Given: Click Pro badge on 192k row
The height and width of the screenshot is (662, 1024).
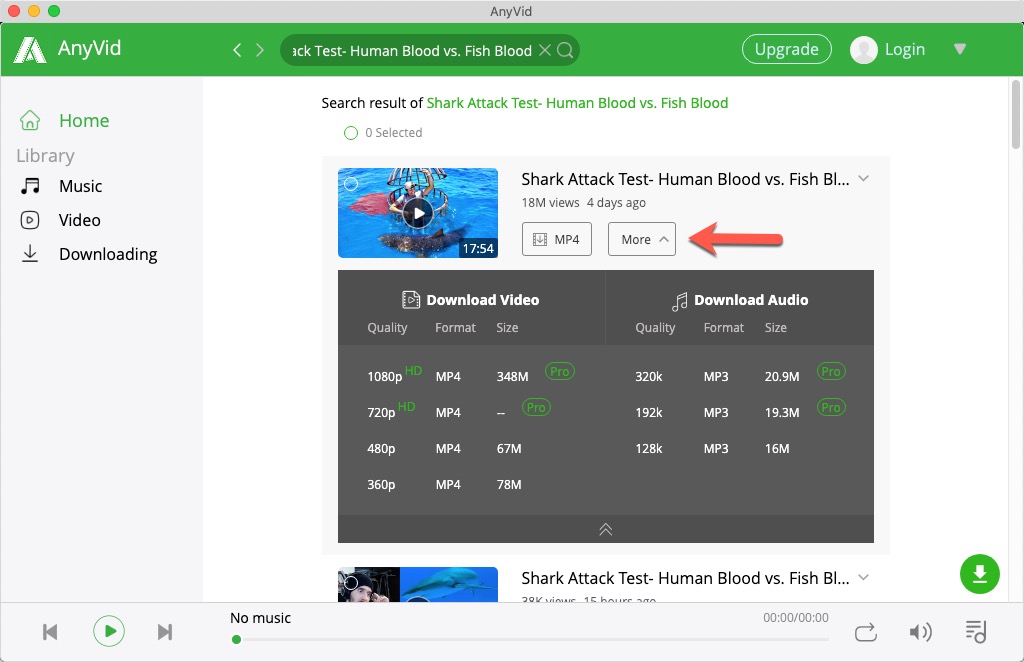Looking at the screenshot, I should tap(831, 407).
